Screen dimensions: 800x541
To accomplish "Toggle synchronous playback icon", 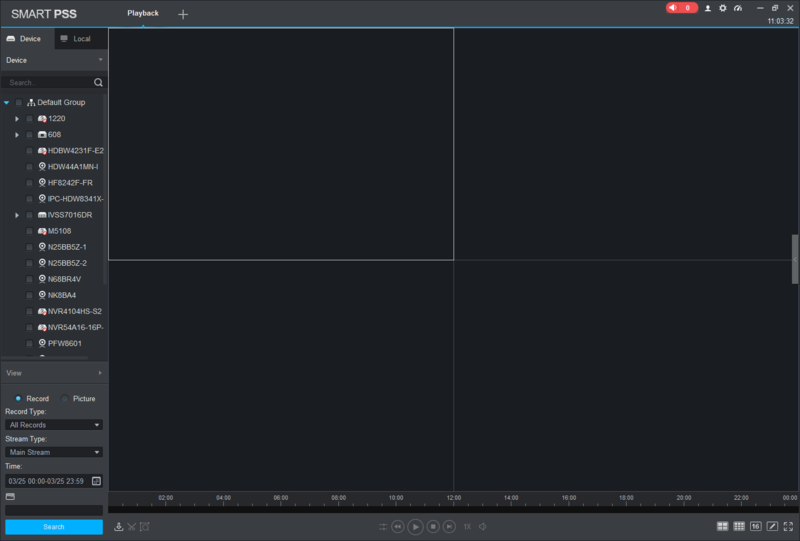I will pyautogui.click(x=383, y=527).
